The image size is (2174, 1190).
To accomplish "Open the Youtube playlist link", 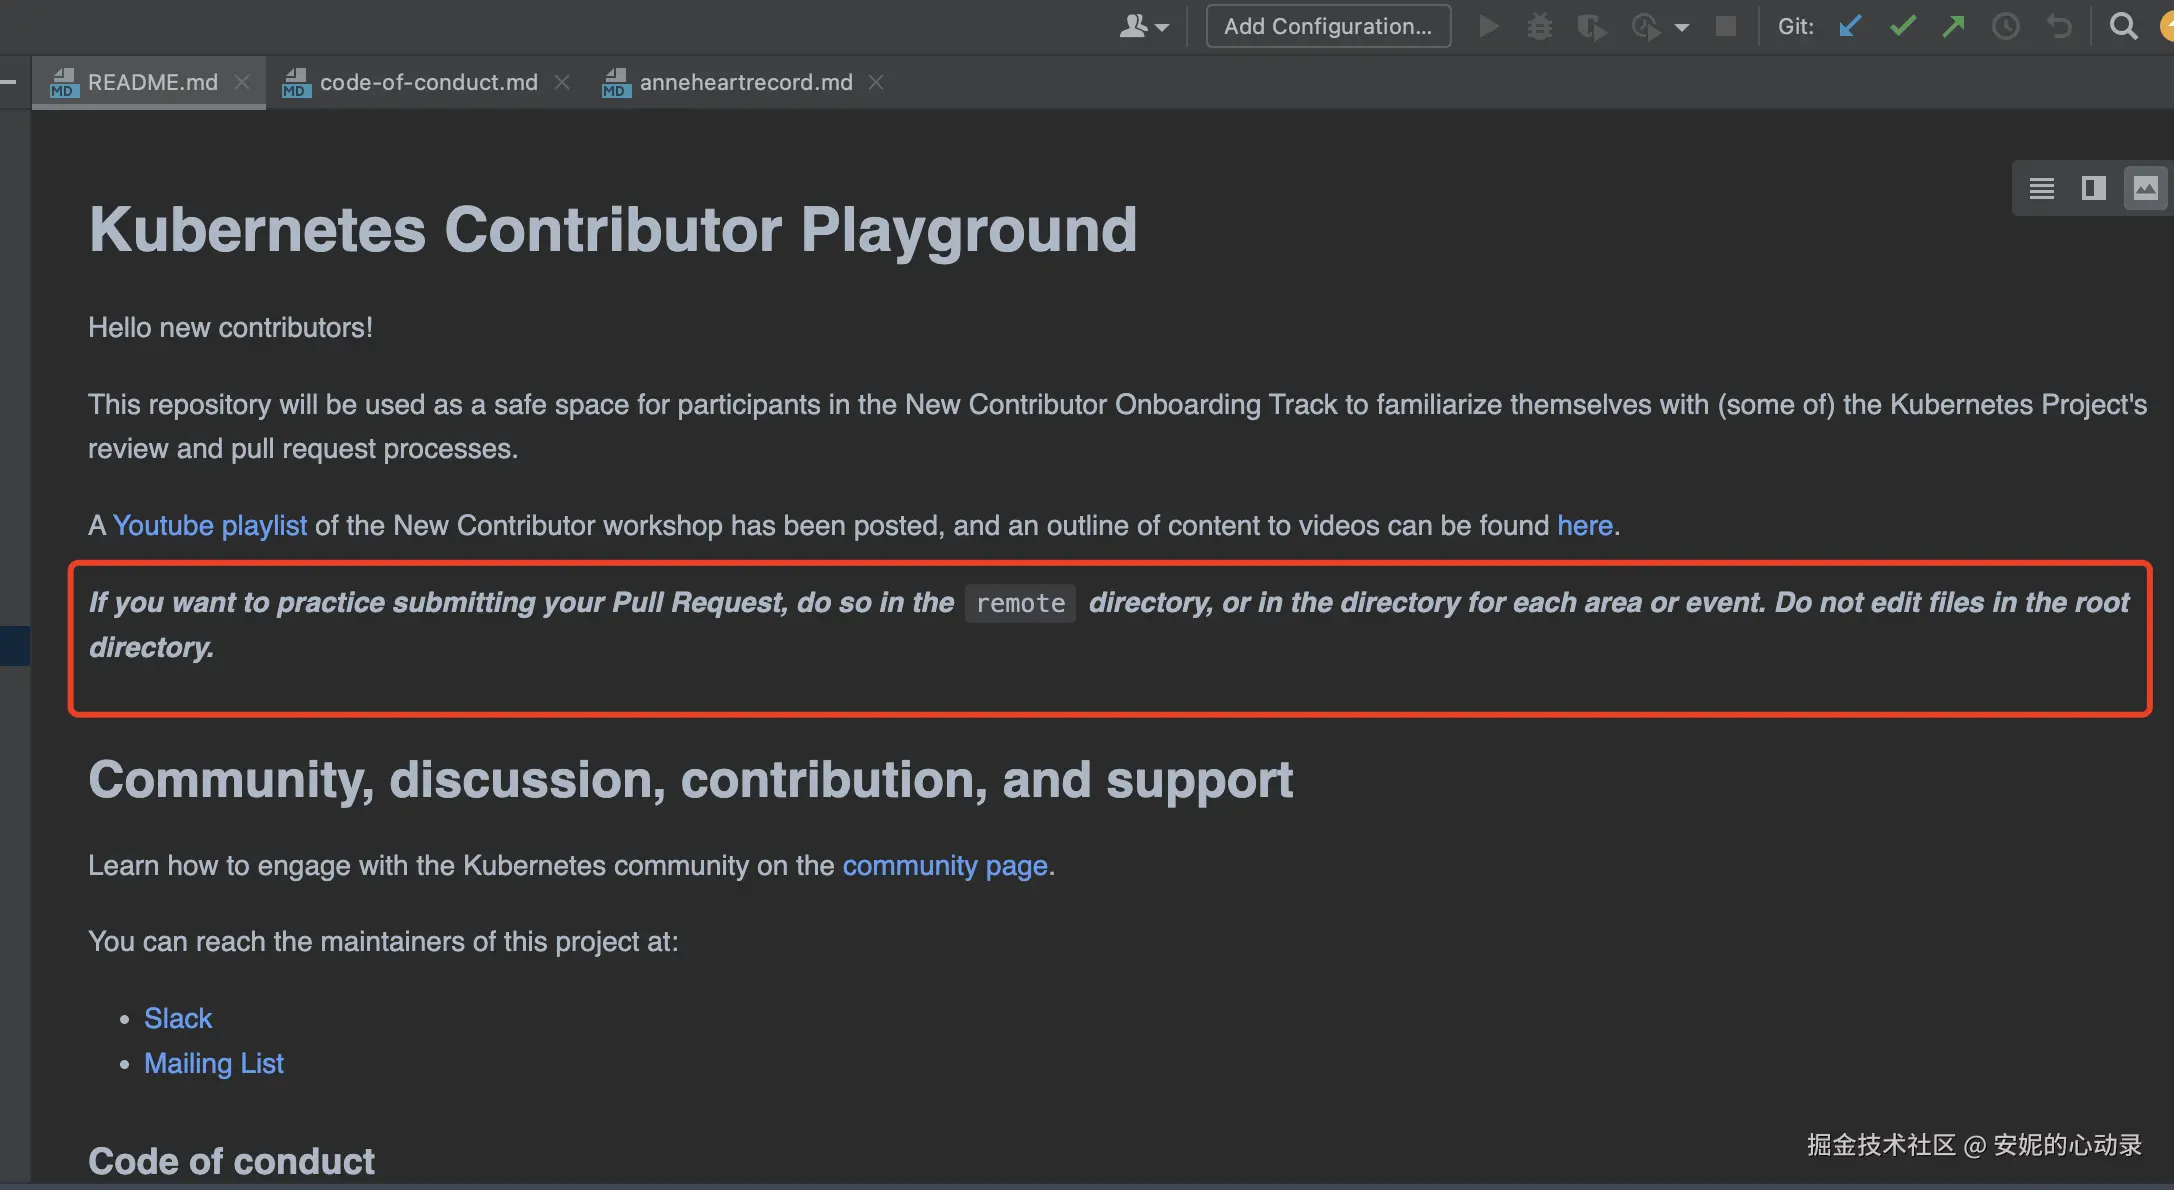I will tap(210, 525).
